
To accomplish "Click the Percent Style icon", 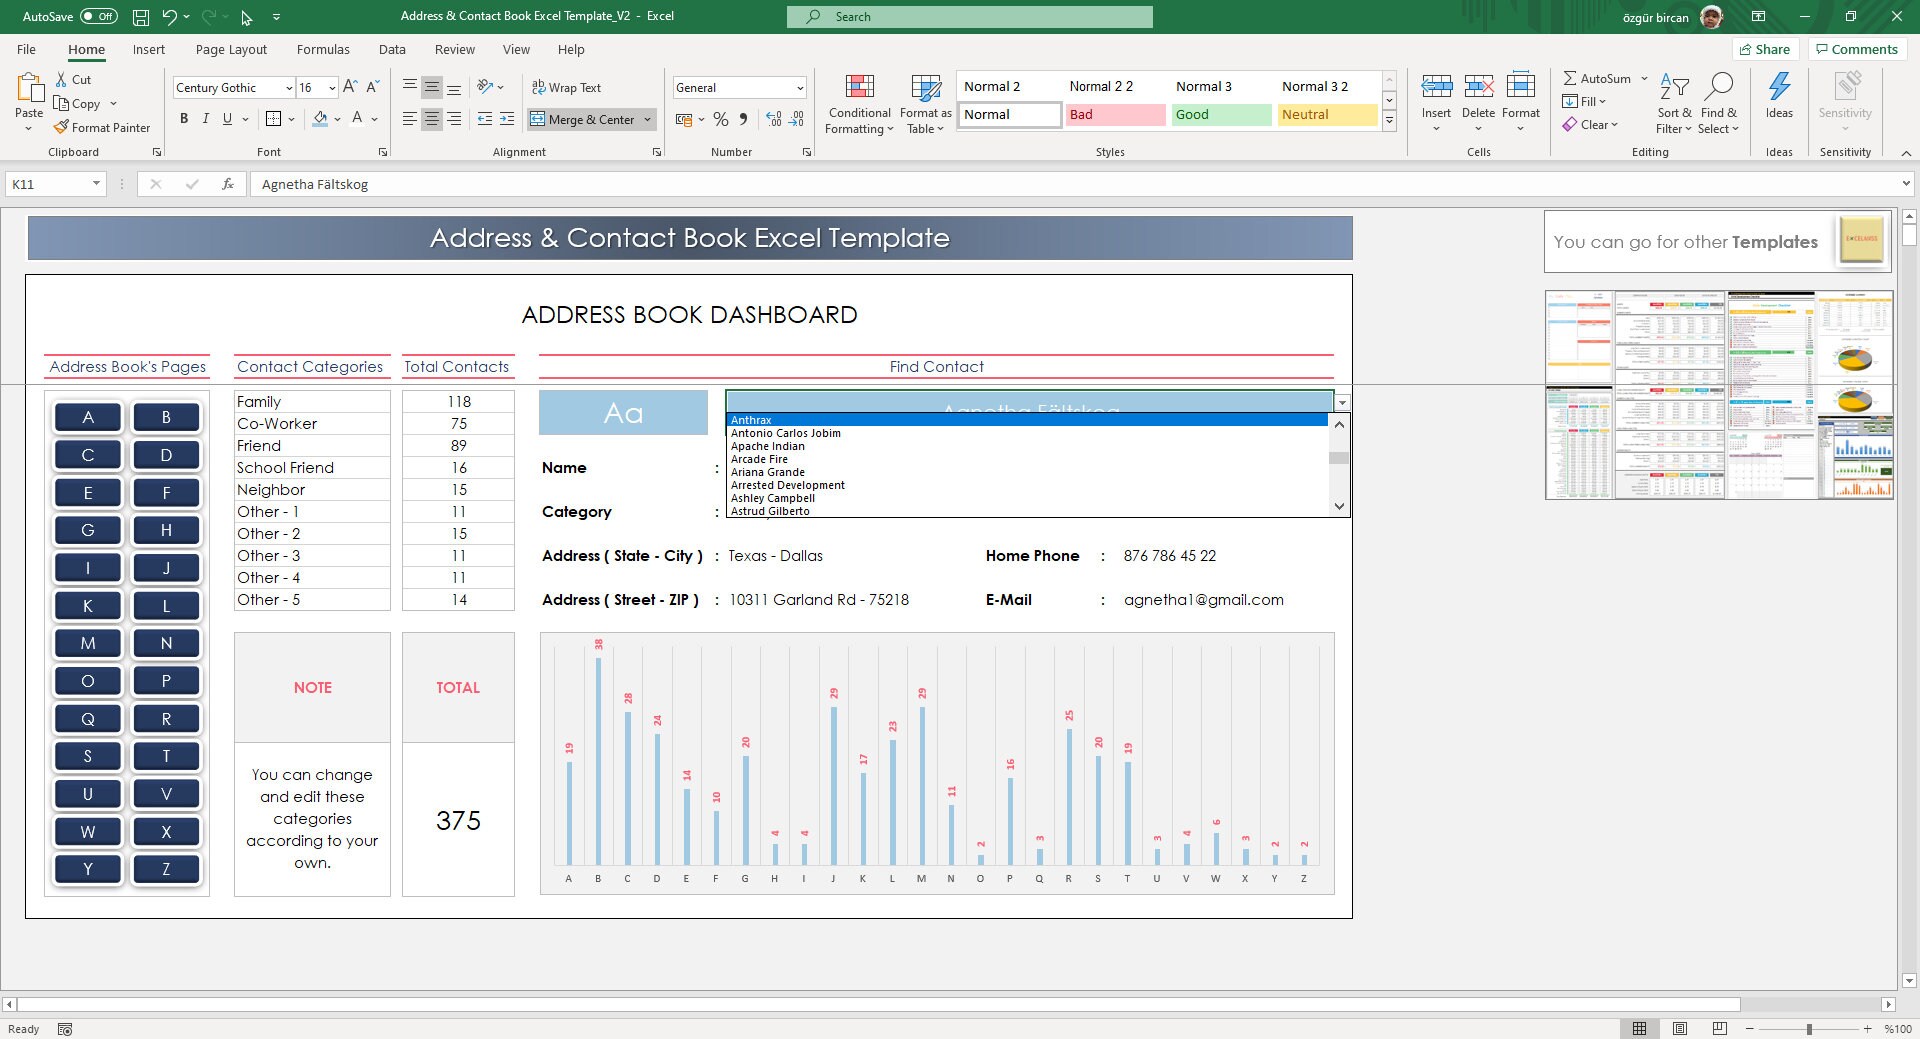I will (x=721, y=119).
